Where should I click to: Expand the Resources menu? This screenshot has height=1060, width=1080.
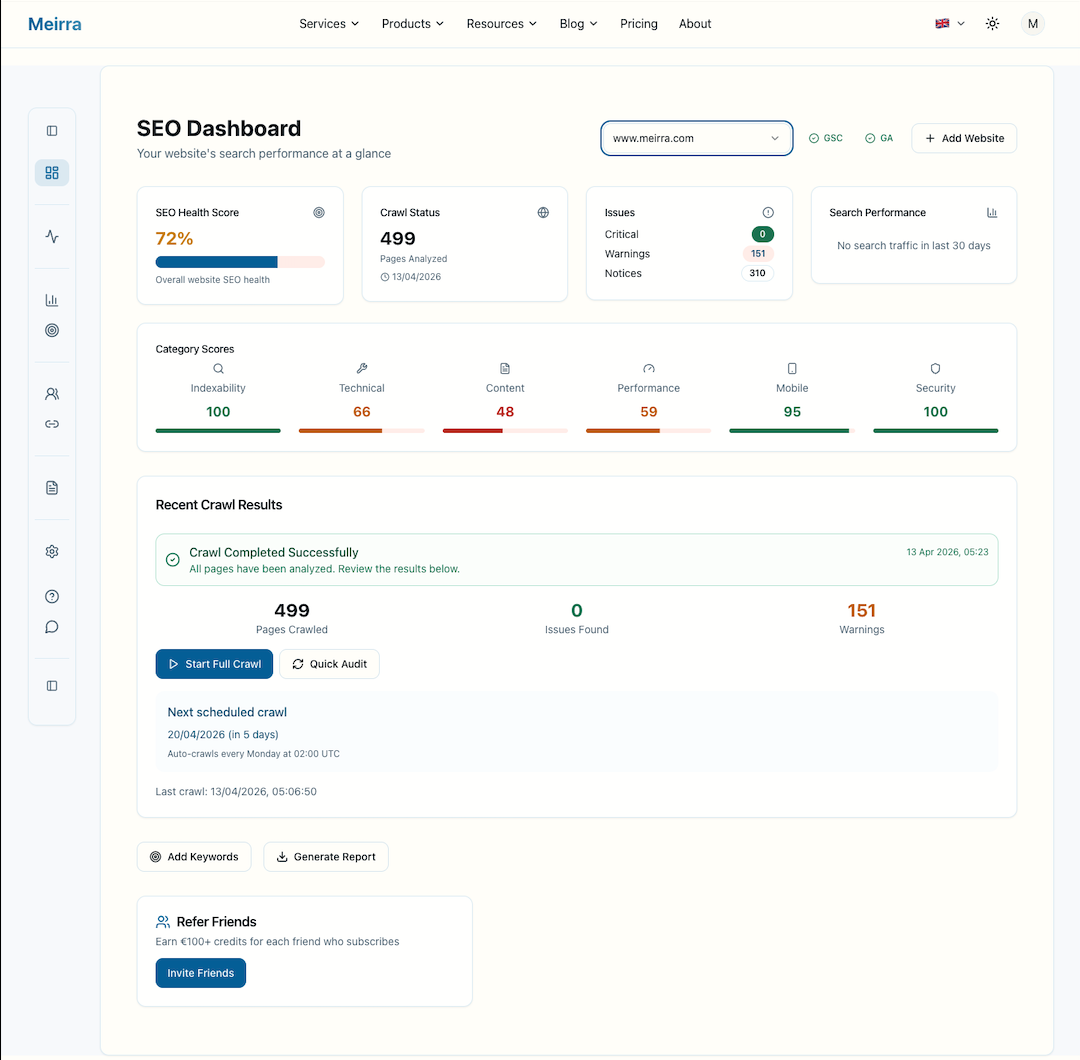tap(501, 23)
